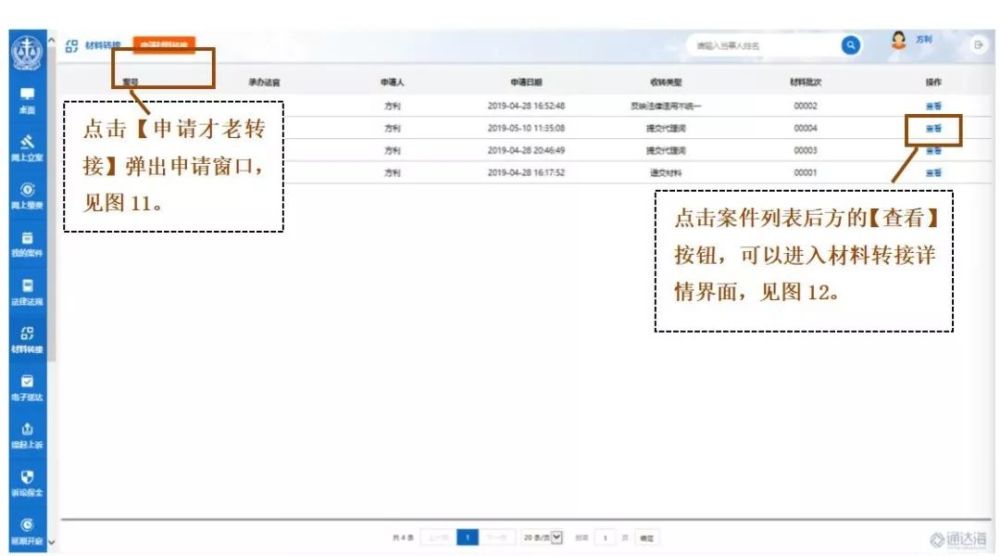Click the orange 申请材料转接 button

pyautogui.click(x=164, y=45)
